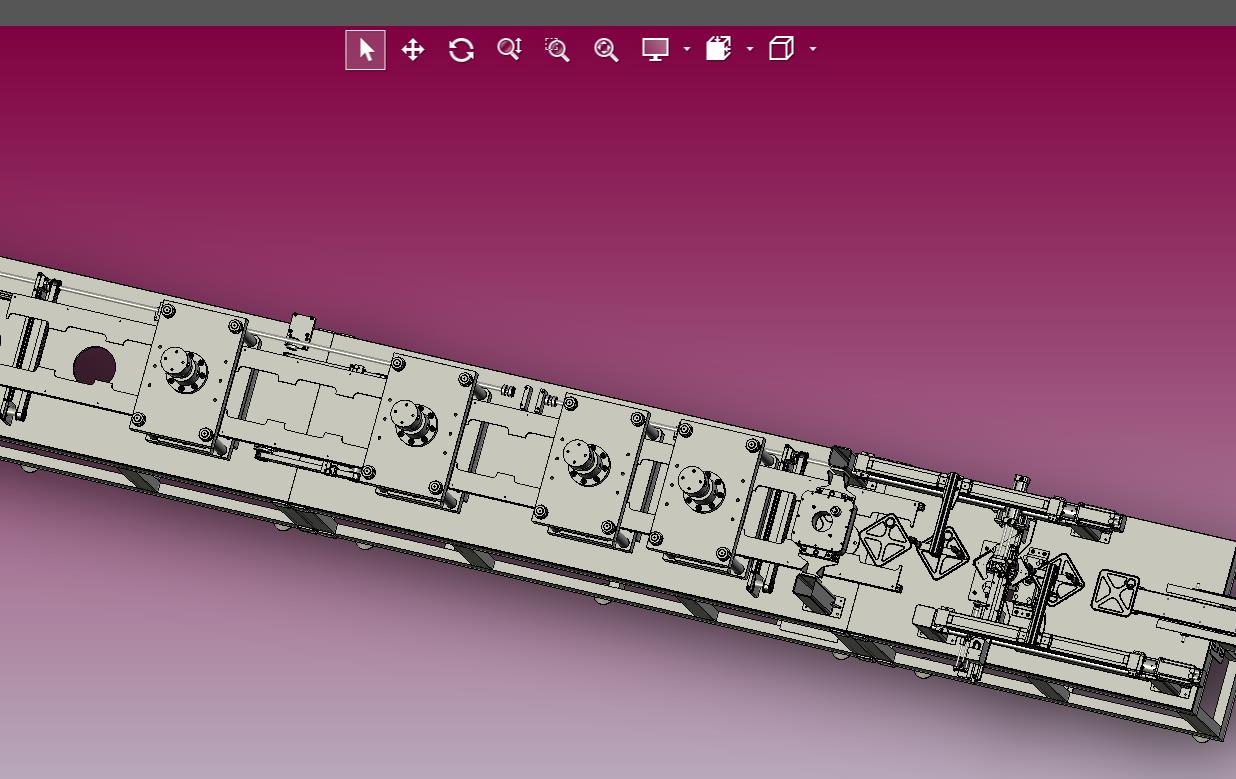Click the monitor display style icon
Image resolution: width=1236 pixels, height=779 pixels.
point(655,49)
